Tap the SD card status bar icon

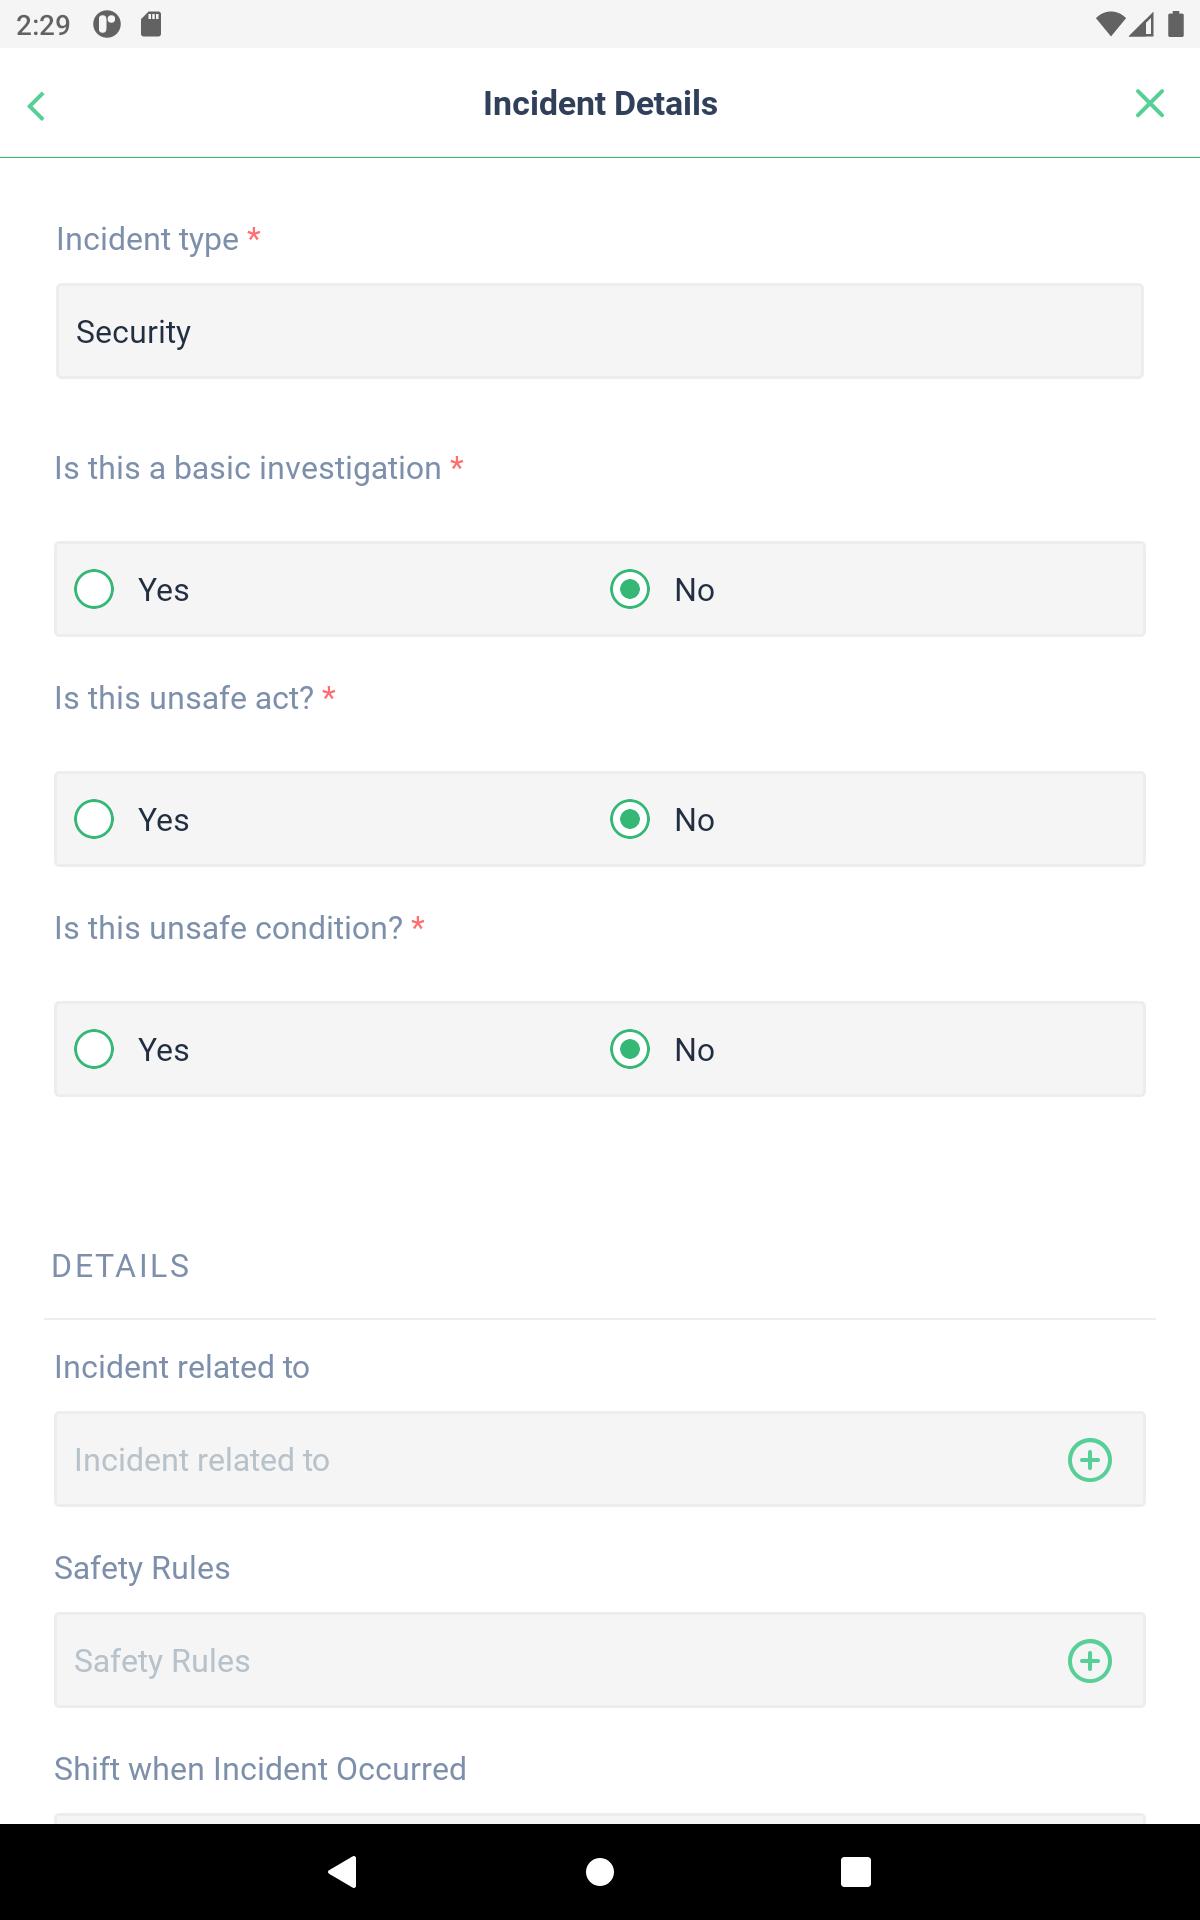151,24
